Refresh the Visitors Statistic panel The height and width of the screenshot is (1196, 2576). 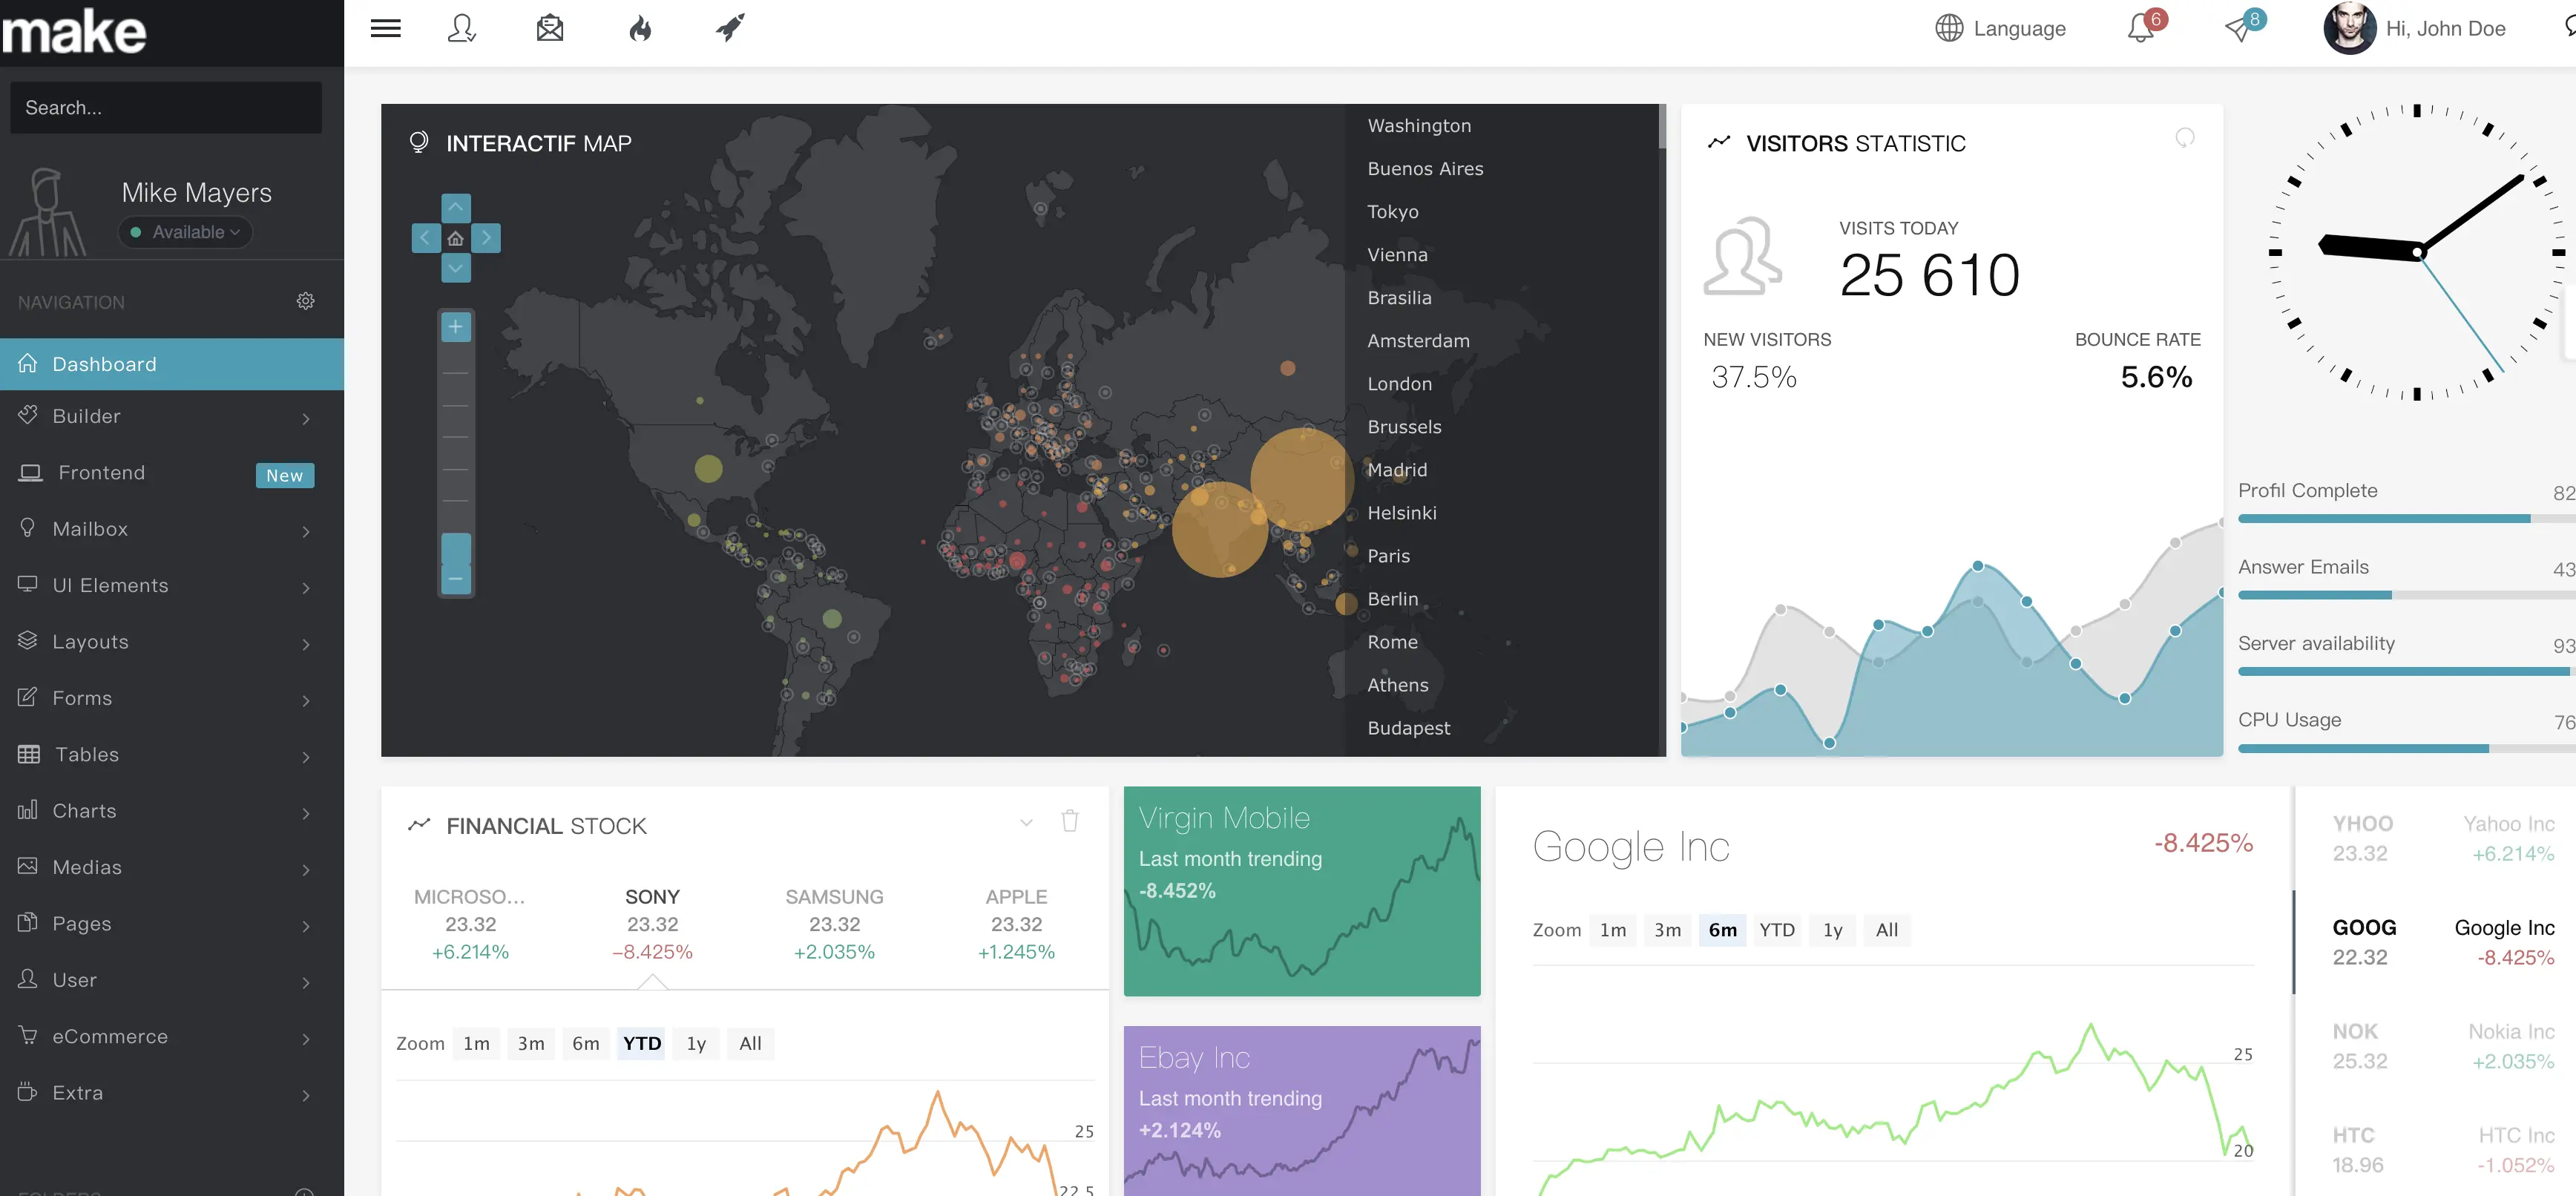pyautogui.click(x=2185, y=138)
